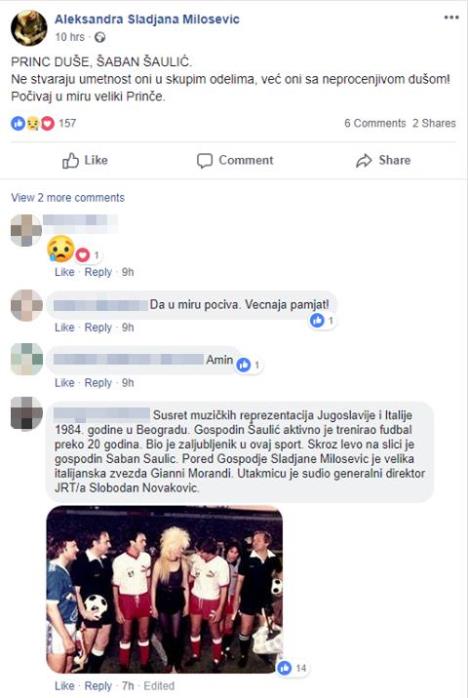Open the 6 Comments link
Image resolution: width=468 pixels, height=698 pixels.
375,123
